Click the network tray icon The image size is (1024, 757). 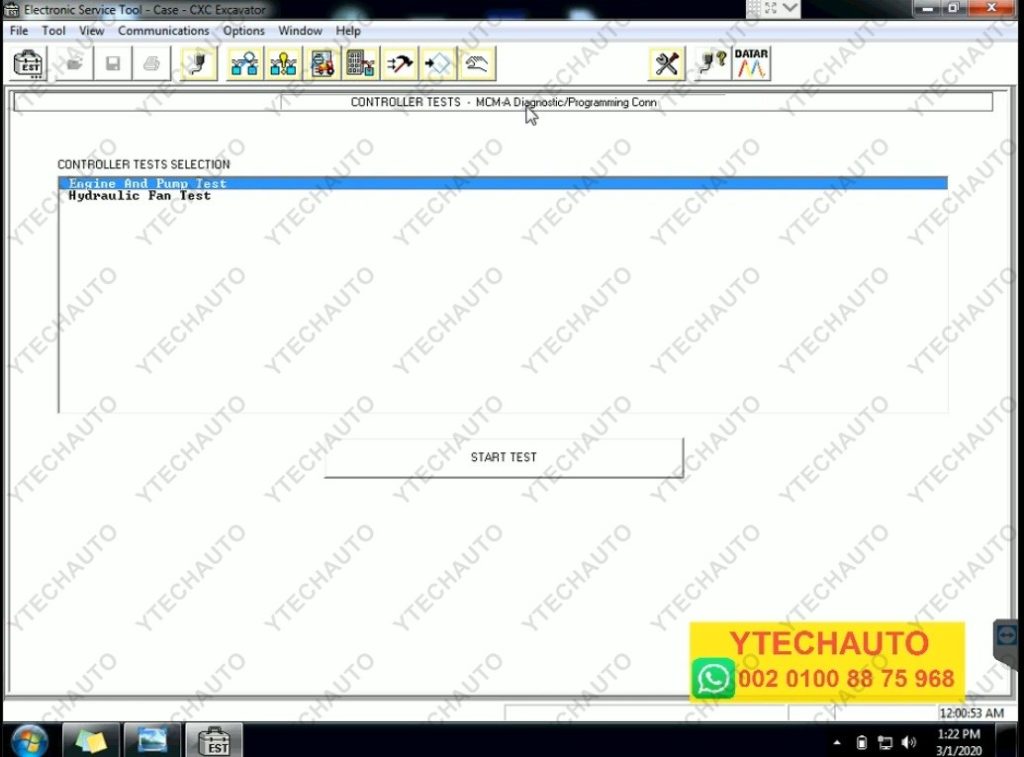tap(885, 742)
